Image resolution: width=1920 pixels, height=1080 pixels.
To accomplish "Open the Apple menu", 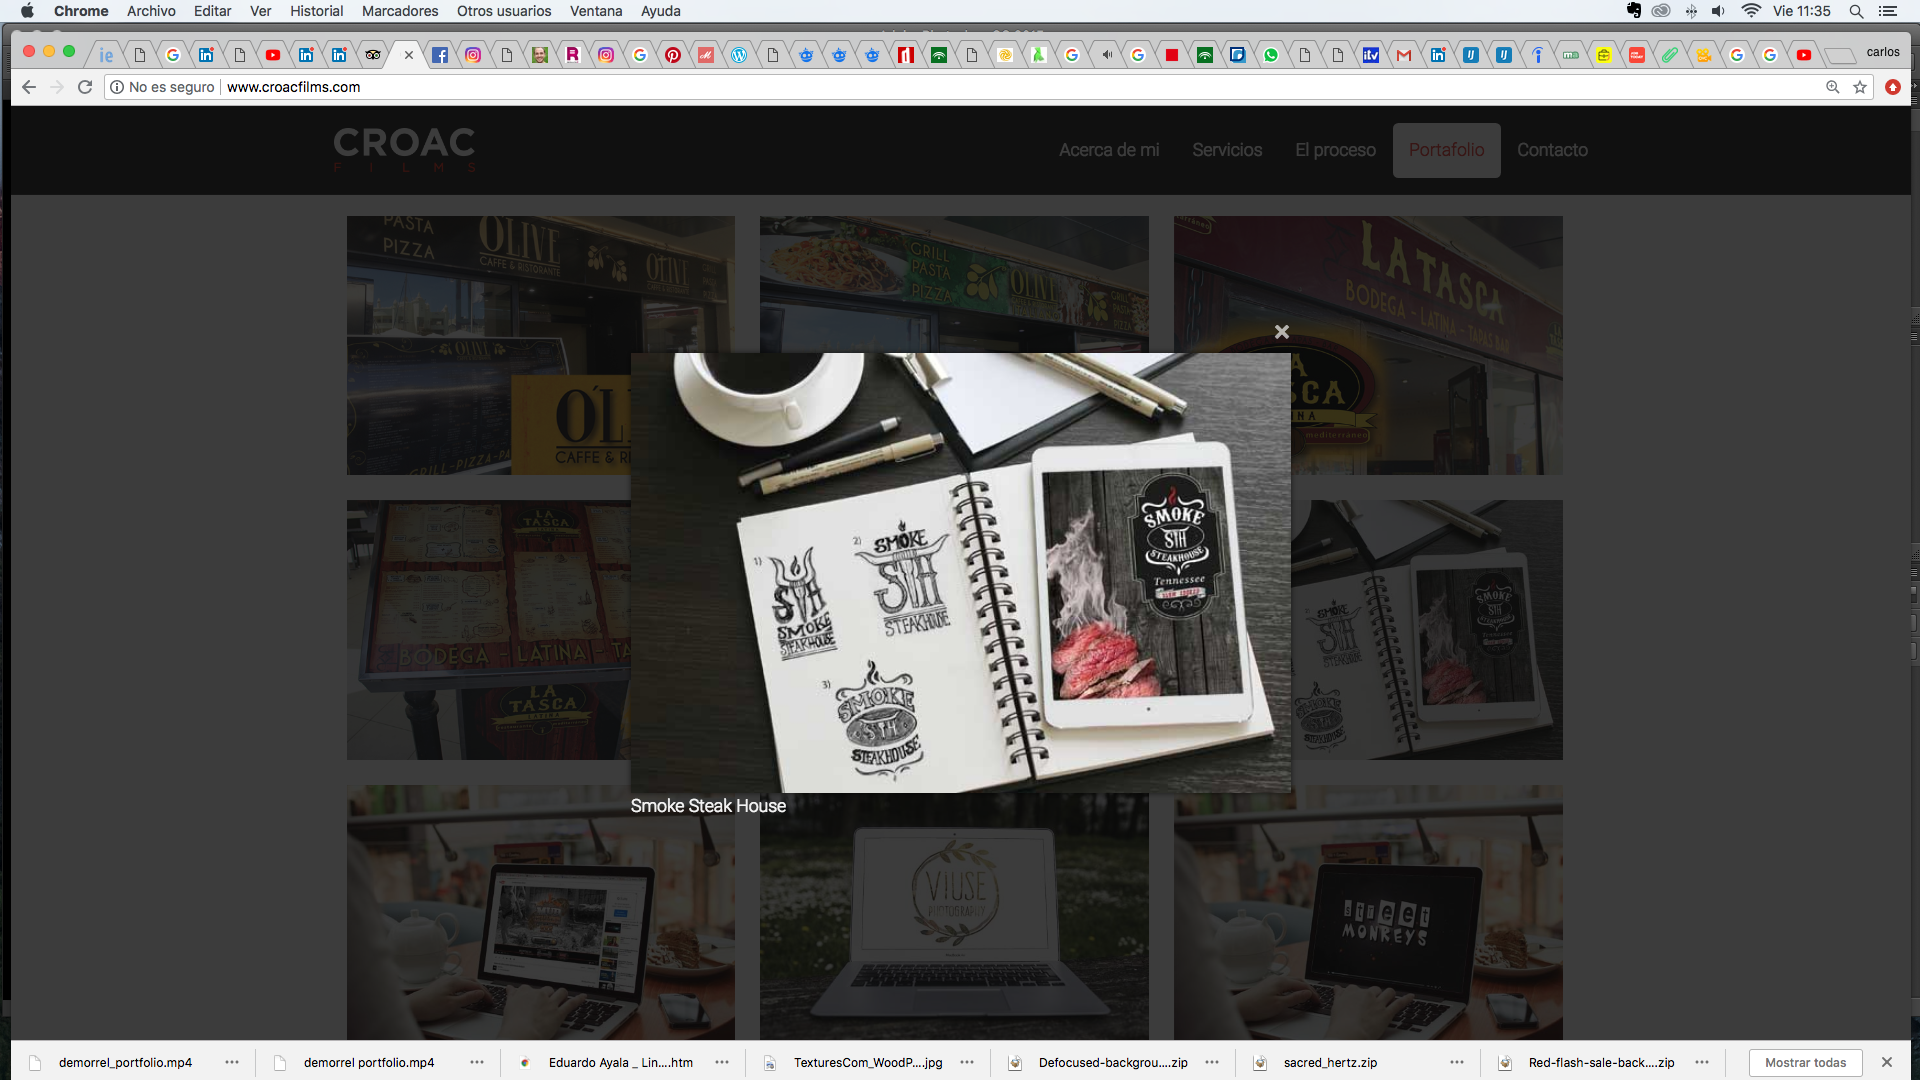I will 27,11.
